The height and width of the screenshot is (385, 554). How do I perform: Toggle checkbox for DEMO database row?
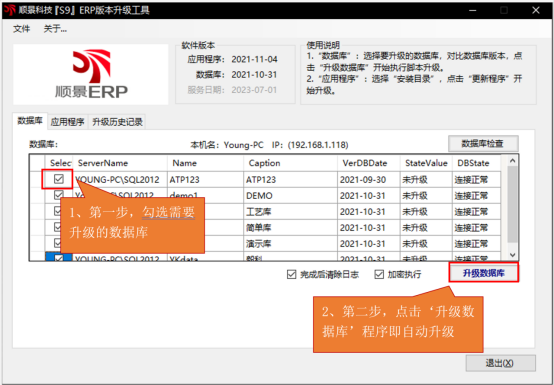tap(59, 195)
